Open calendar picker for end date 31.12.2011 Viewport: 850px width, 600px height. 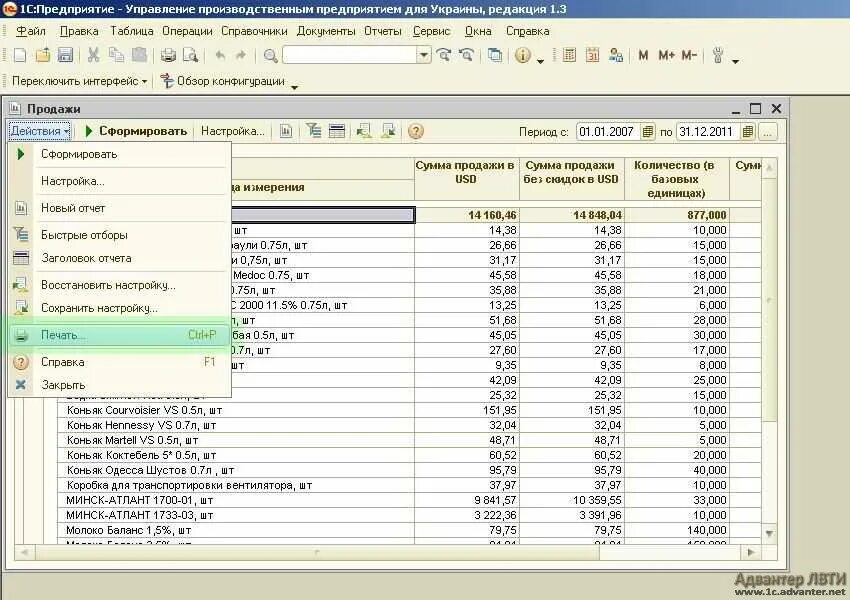click(748, 132)
